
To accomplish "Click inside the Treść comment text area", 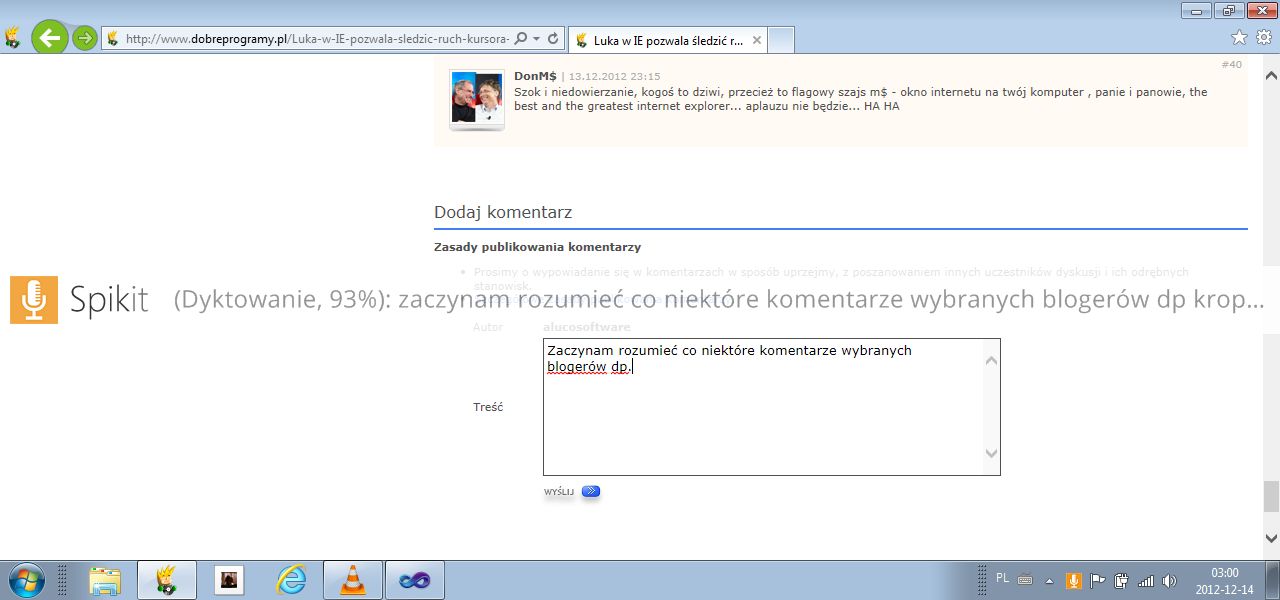I will coord(771,407).
